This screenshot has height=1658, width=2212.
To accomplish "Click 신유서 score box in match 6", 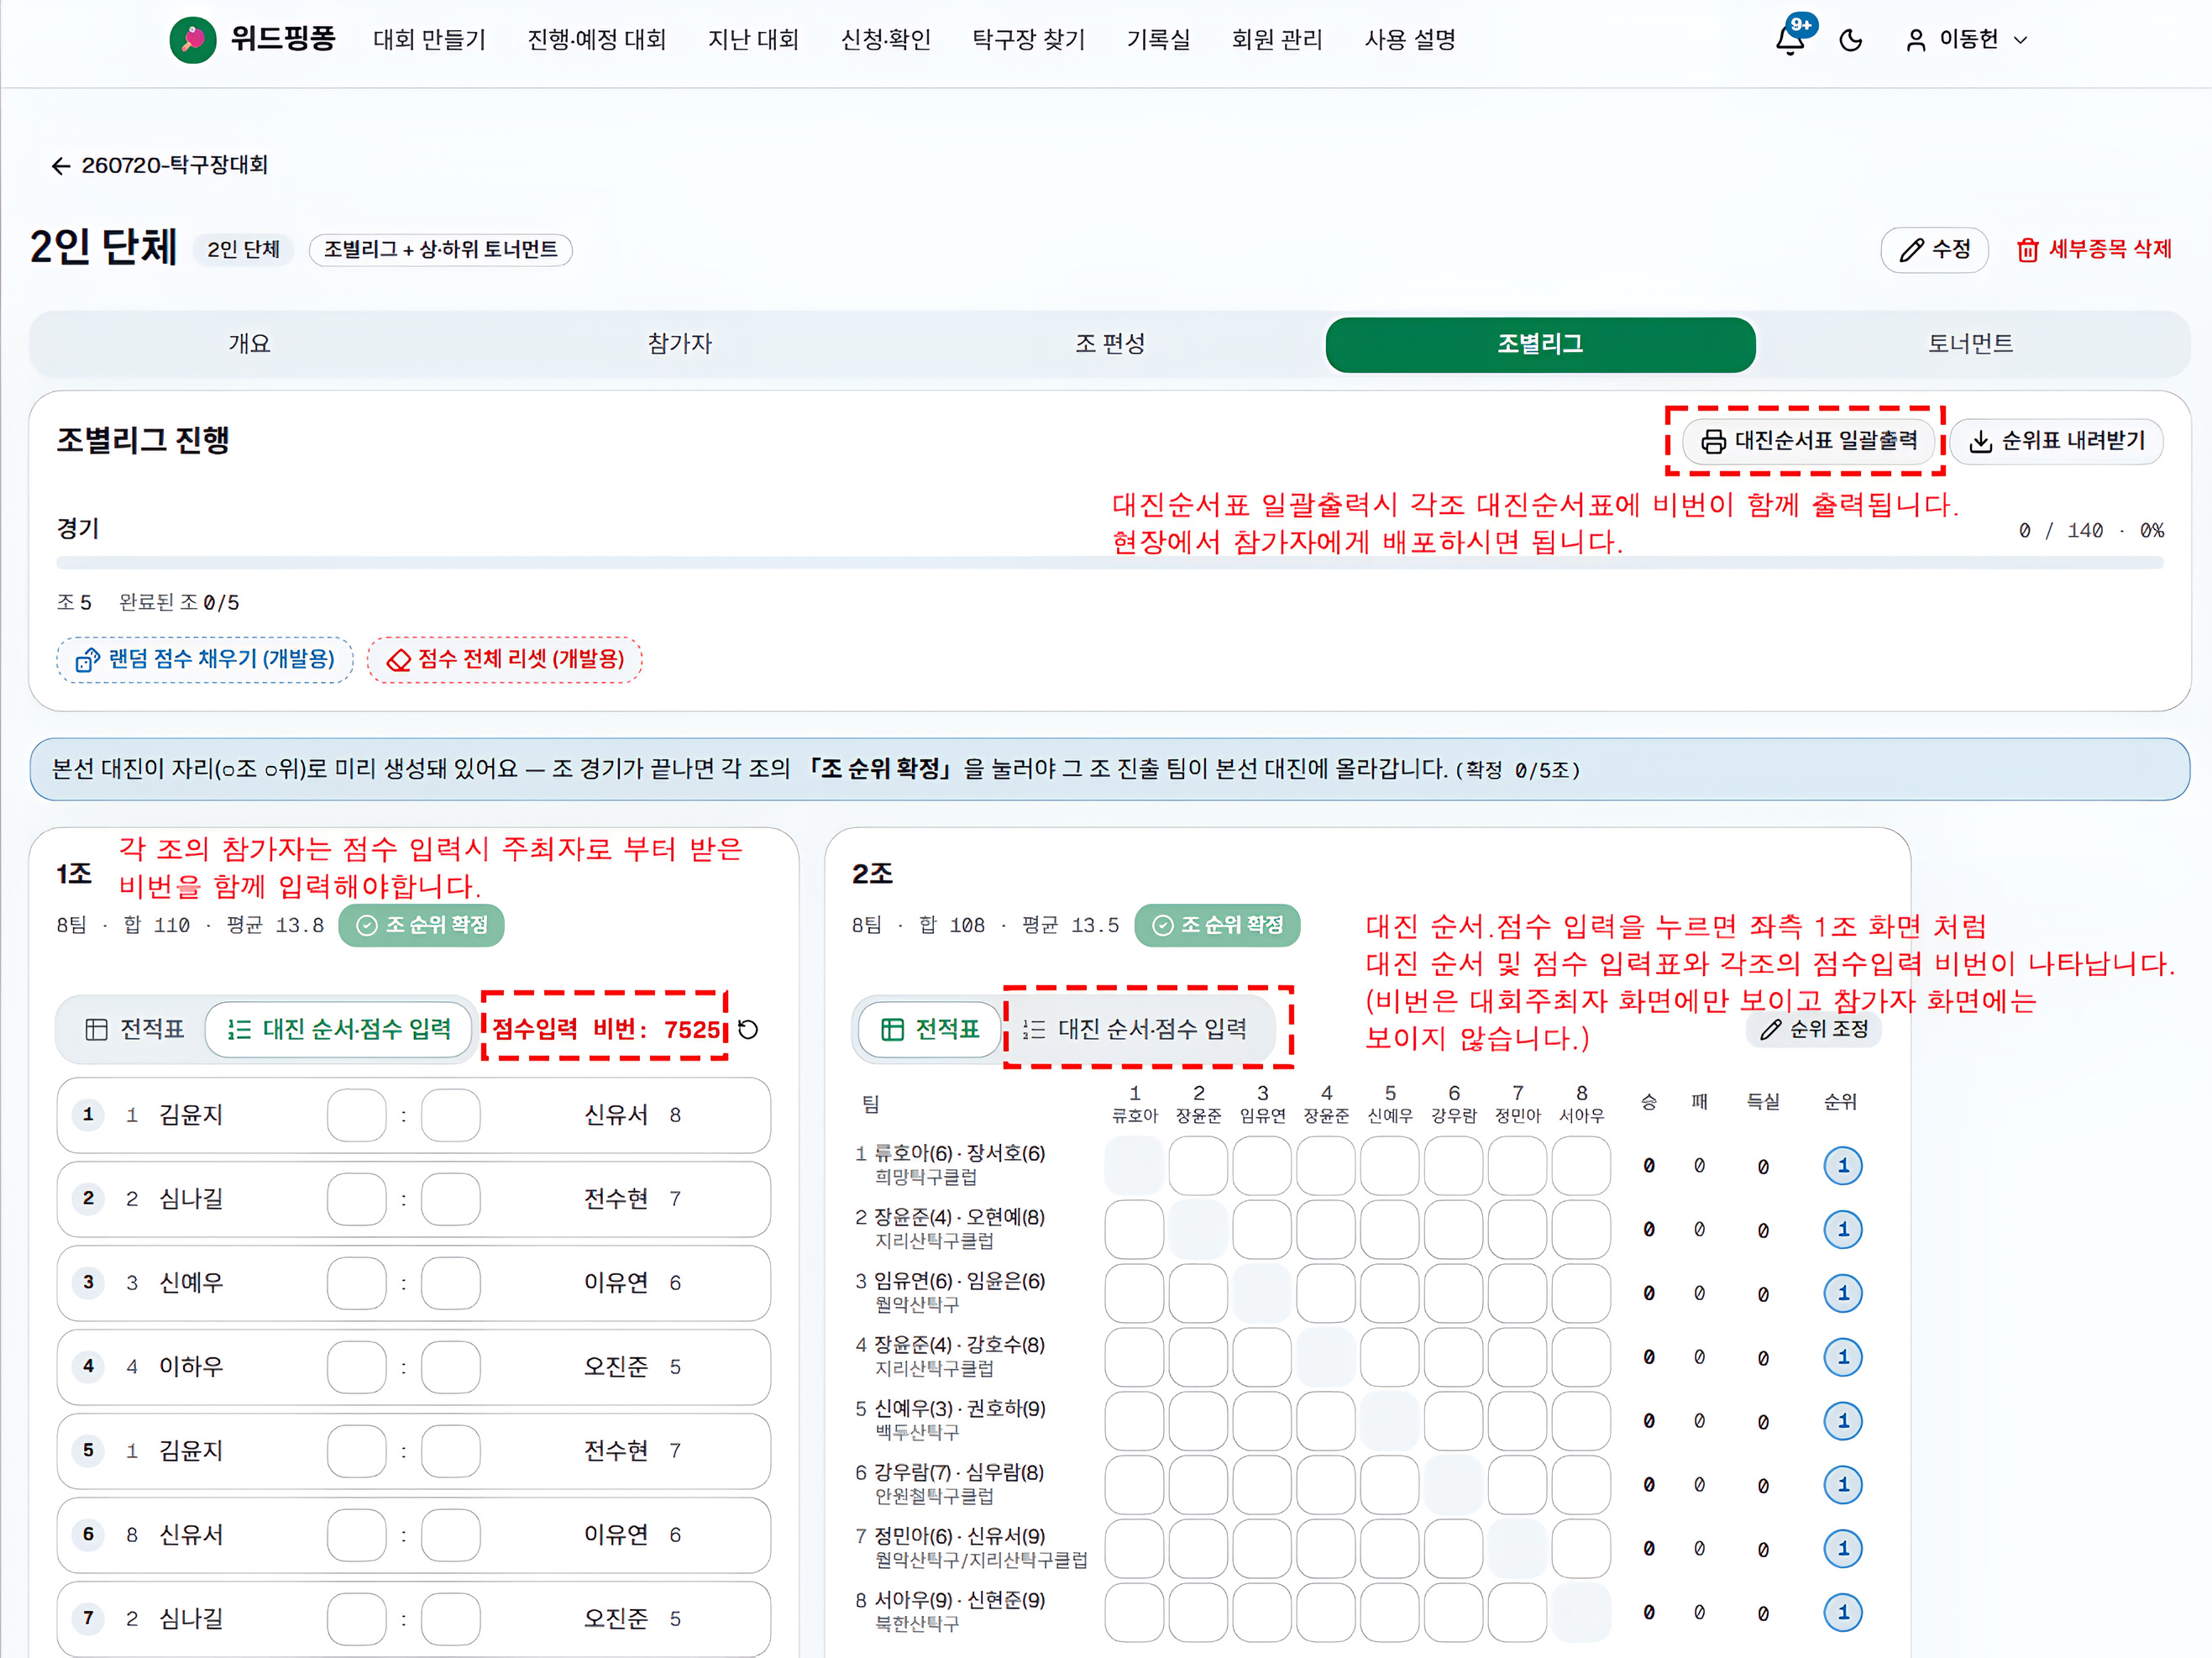I will pos(356,1535).
